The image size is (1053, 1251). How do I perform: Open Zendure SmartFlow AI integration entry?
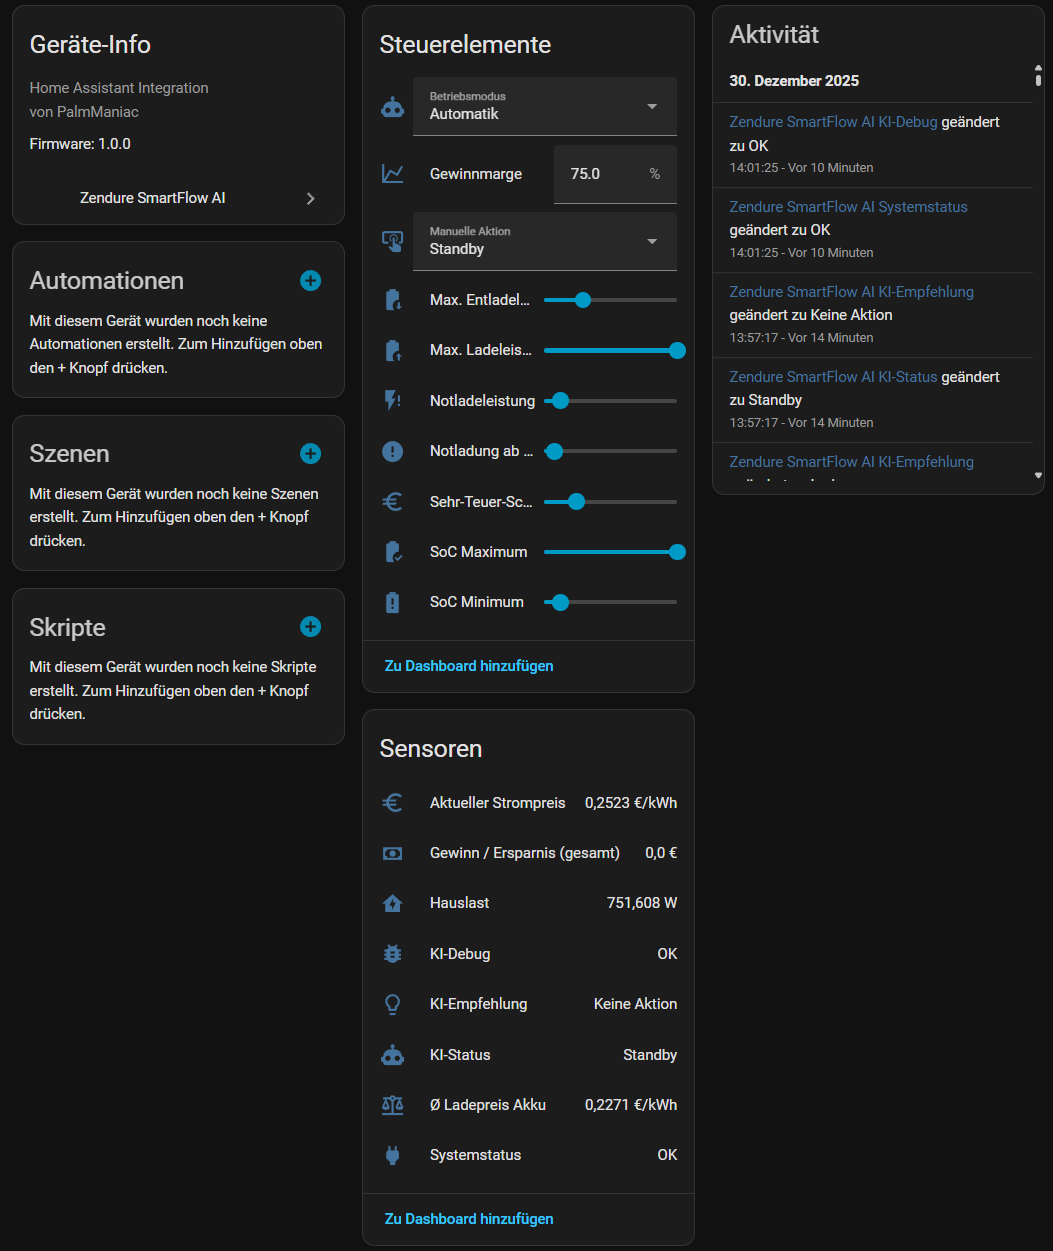[x=178, y=198]
